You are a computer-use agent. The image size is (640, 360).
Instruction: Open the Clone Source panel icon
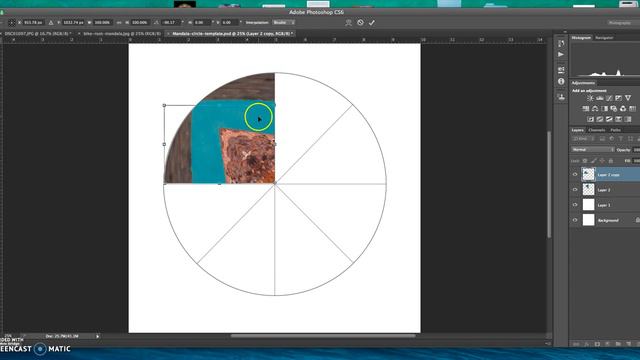[x=561, y=97]
